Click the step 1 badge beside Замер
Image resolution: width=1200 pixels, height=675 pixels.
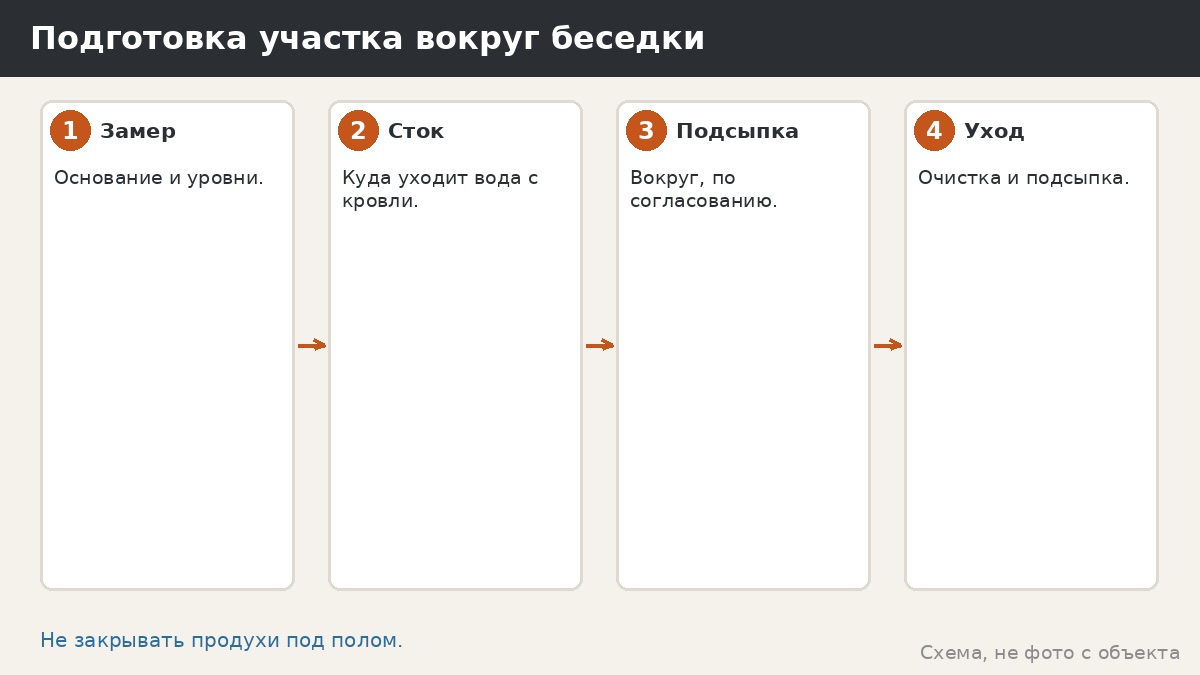[70, 131]
